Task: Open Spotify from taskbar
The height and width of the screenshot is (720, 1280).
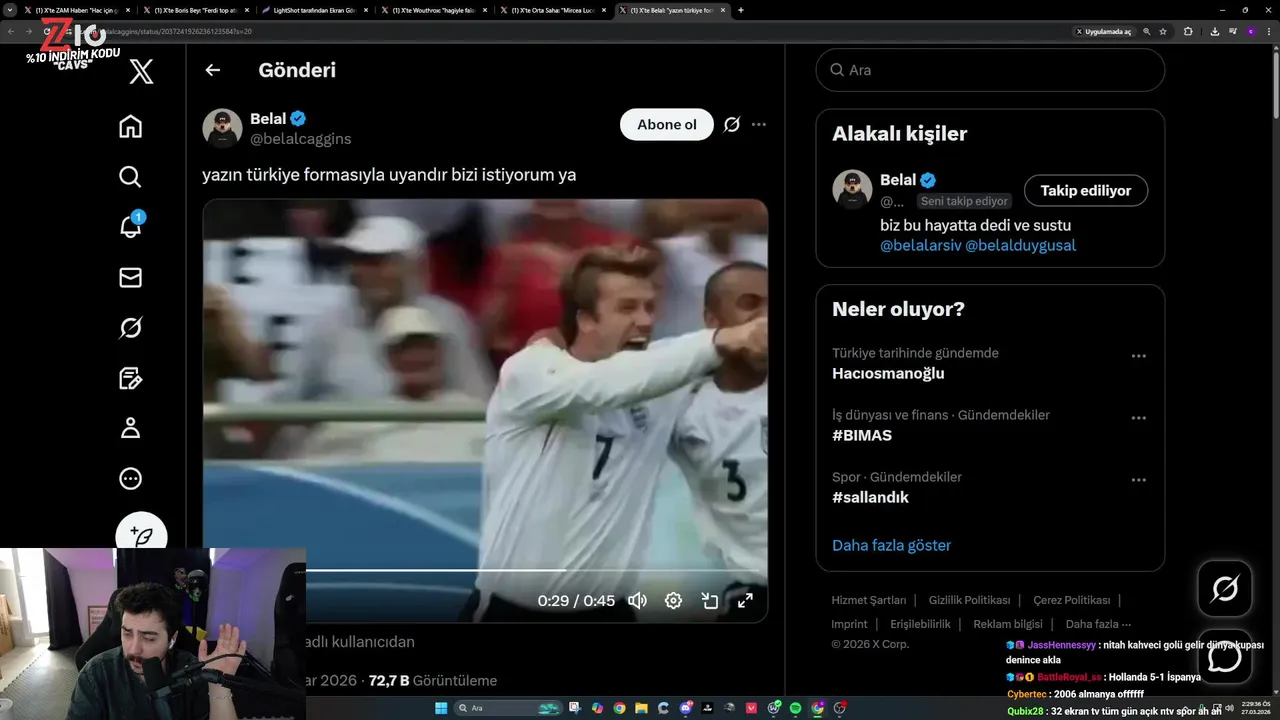Action: pos(796,708)
